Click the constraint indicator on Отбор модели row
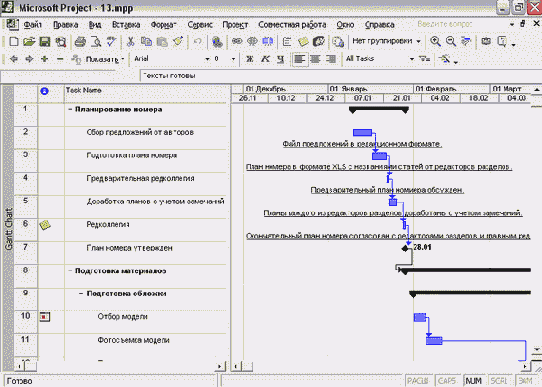The width and height of the screenshot is (542, 387). tap(45, 317)
